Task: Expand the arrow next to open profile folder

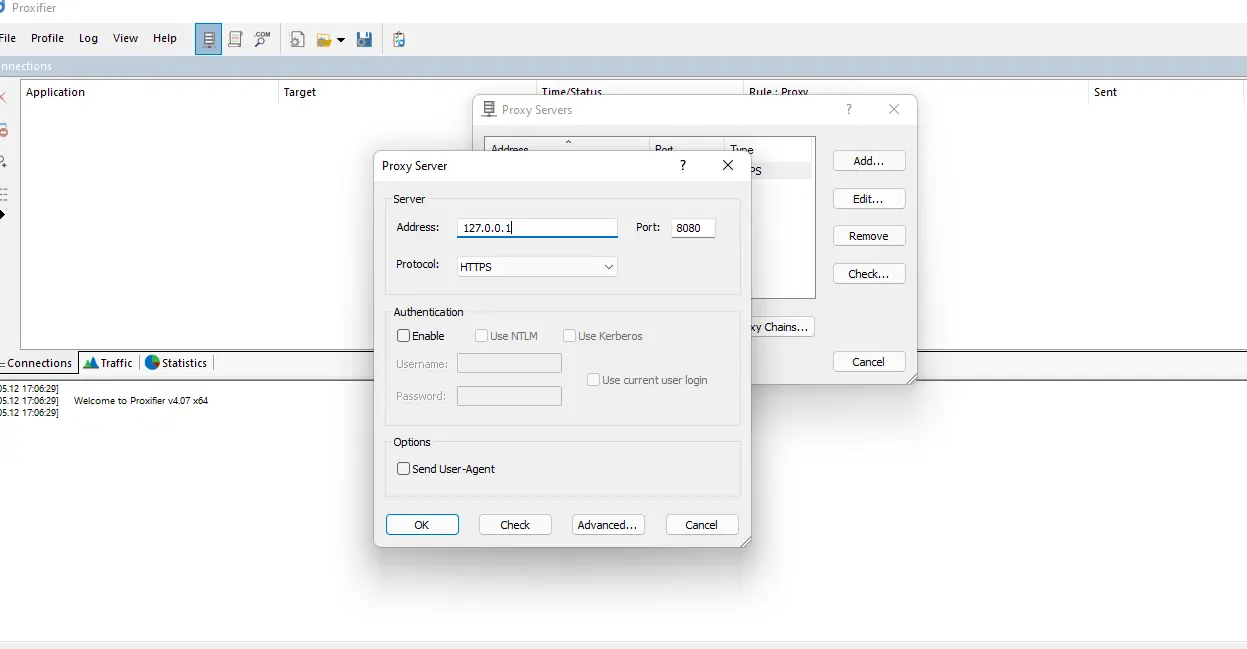Action: (341, 40)
